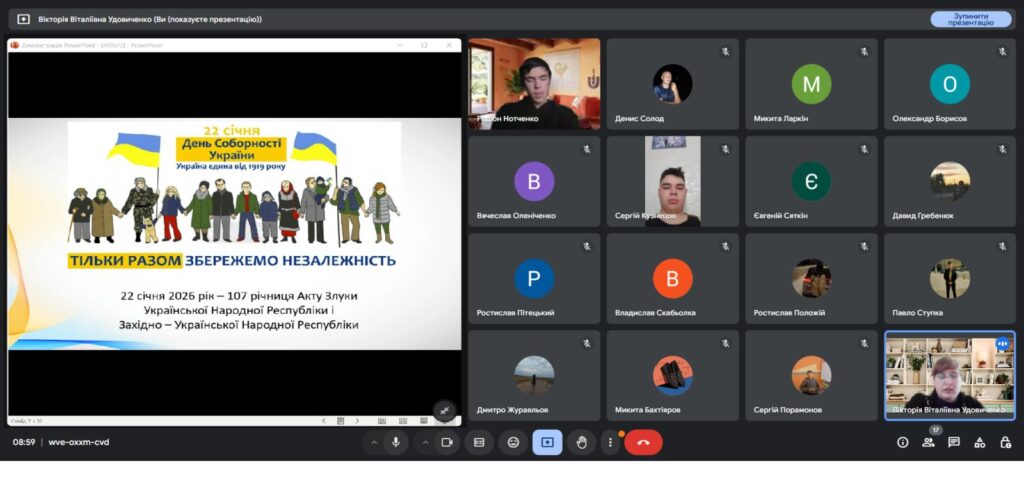Click the Зупинити презентацію button
Screen dimensions: 1024x493
click(x=970, y=19)
